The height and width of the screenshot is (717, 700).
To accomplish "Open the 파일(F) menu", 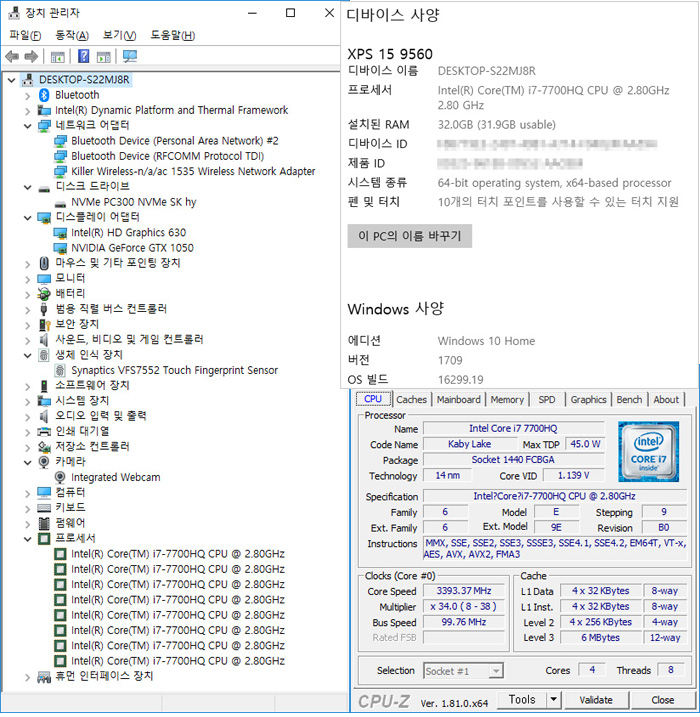I will click(x=25, y=36).
